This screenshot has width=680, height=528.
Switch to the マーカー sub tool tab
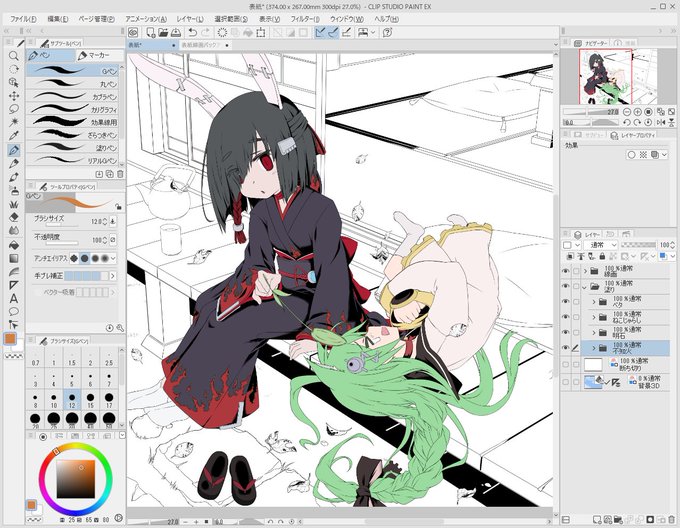[x=99, y=55]
